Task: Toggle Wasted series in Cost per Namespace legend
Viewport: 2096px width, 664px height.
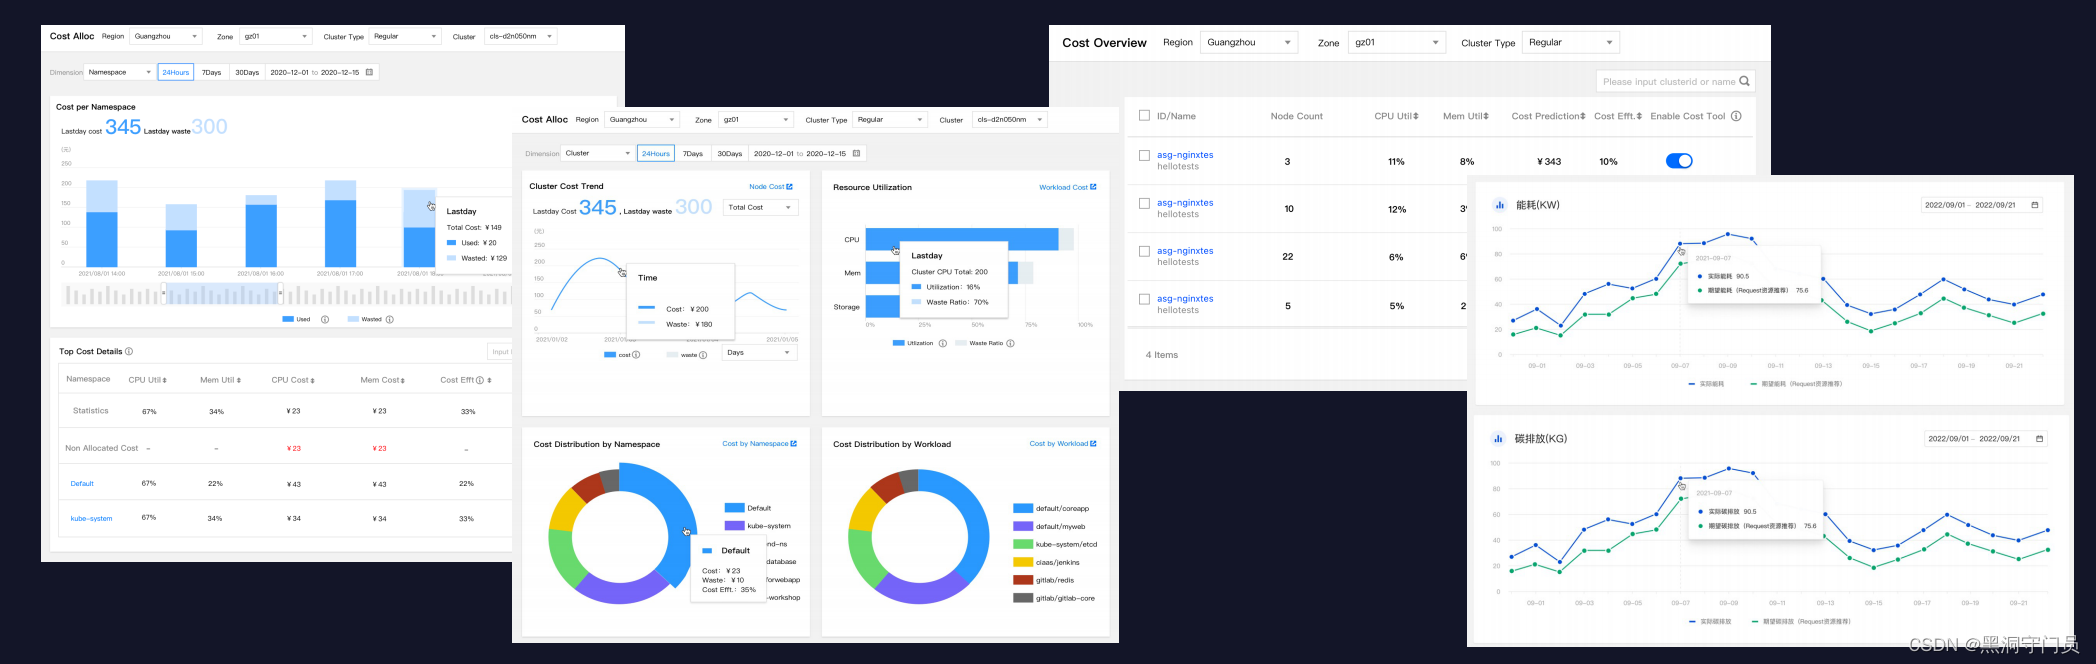Action: [365, 320]
